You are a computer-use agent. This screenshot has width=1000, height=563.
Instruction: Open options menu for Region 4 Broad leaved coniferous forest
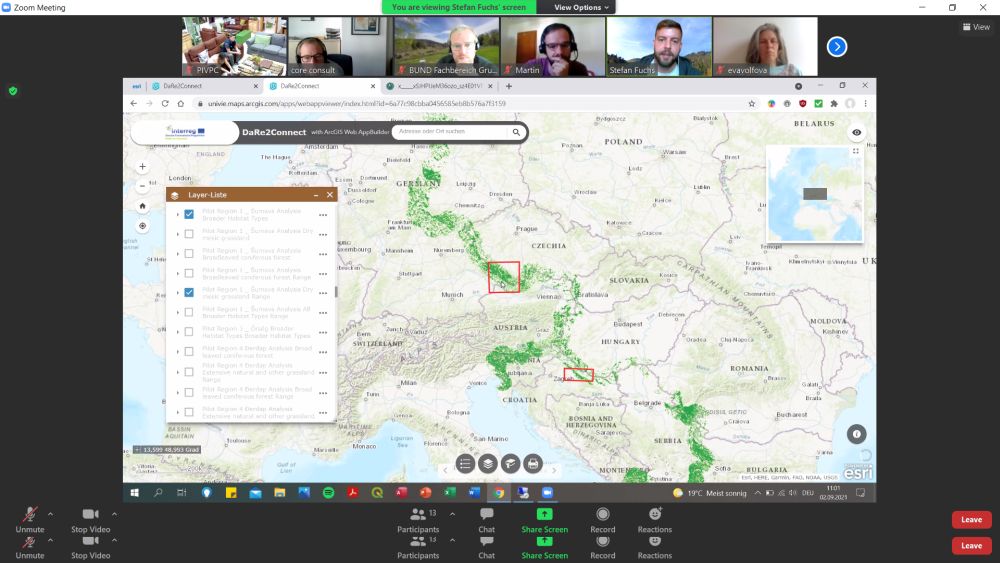coord(323,351)
